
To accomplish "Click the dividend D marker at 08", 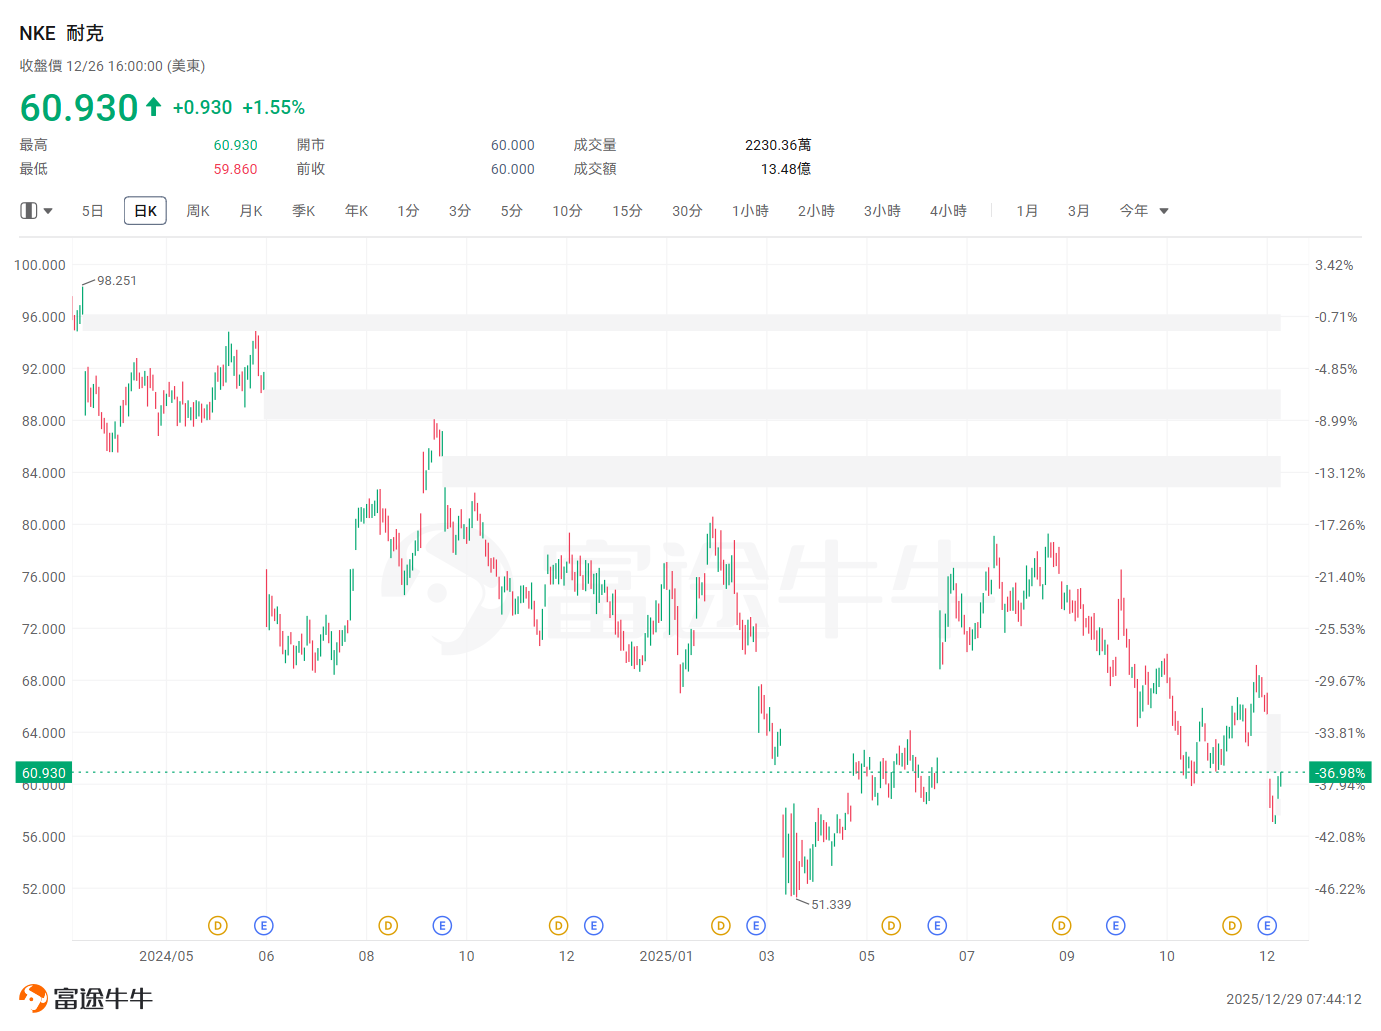I will 388,926.
